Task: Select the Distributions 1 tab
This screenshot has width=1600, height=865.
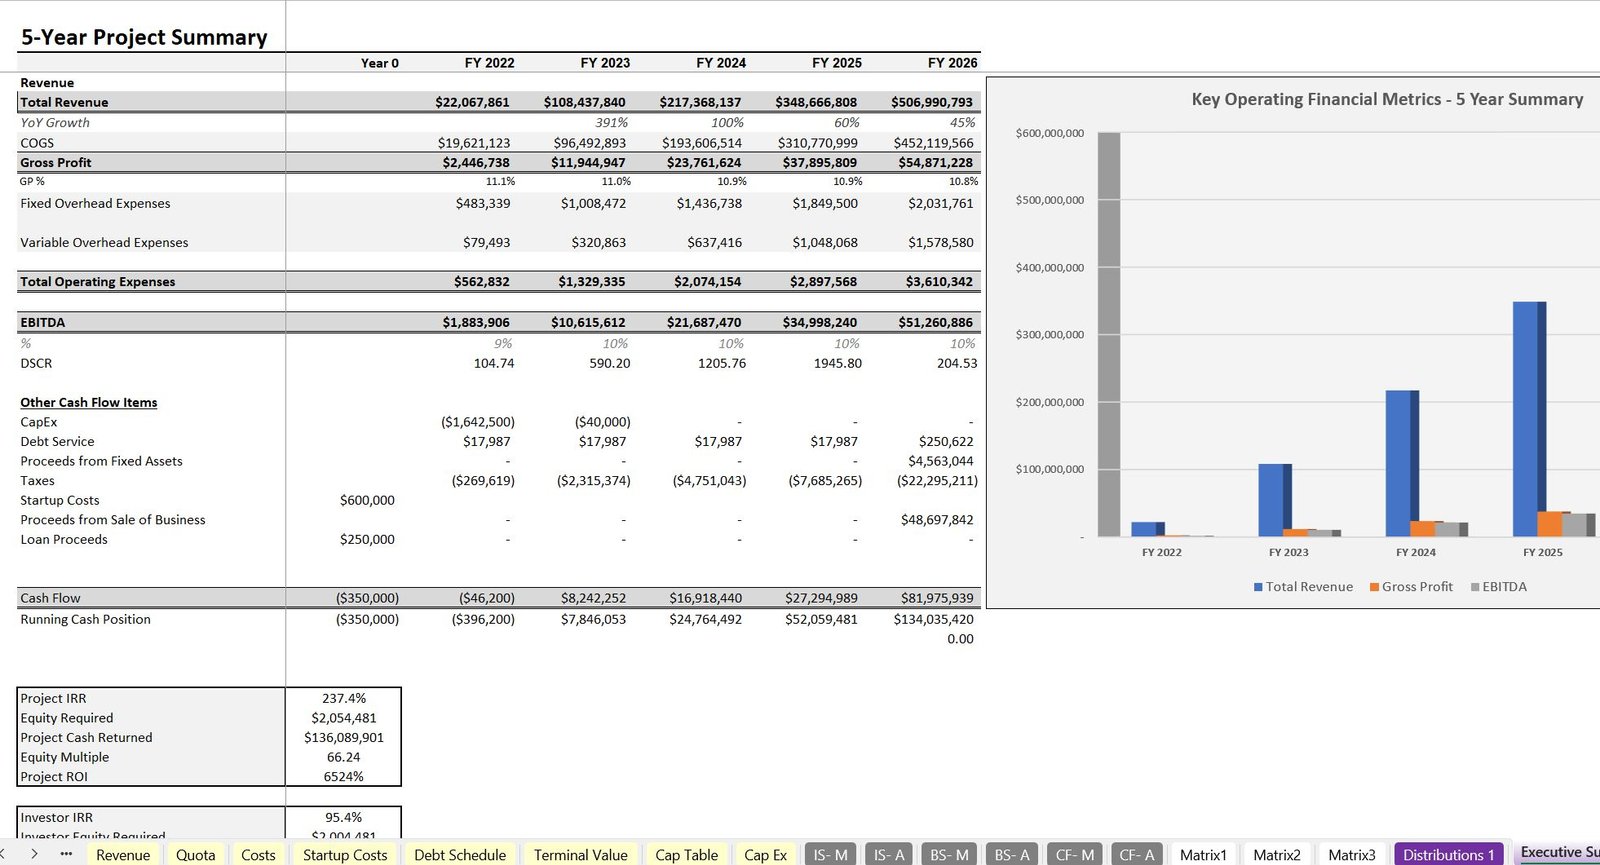Action: [x=1448, y=855]
